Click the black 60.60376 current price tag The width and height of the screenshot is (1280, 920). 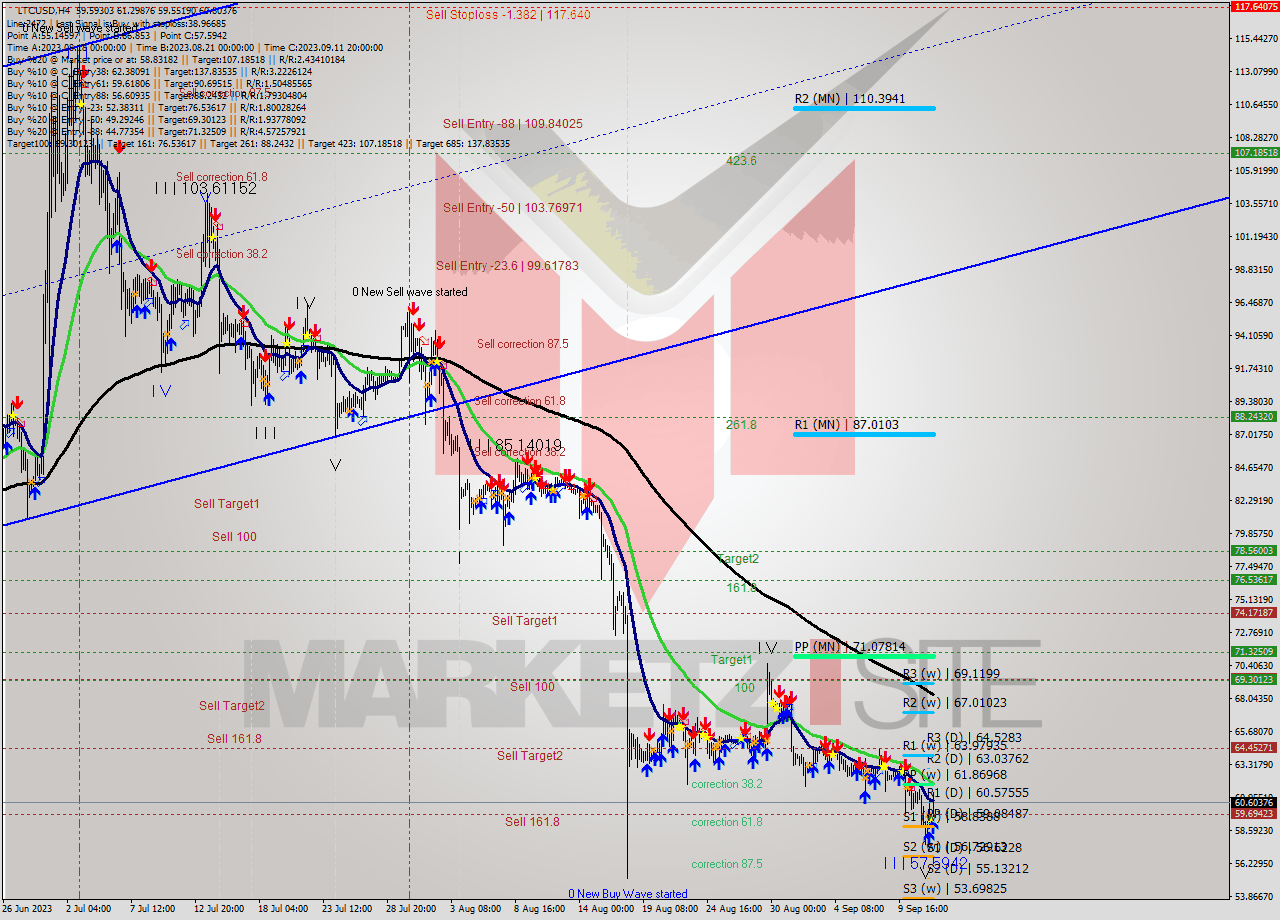1254,802
